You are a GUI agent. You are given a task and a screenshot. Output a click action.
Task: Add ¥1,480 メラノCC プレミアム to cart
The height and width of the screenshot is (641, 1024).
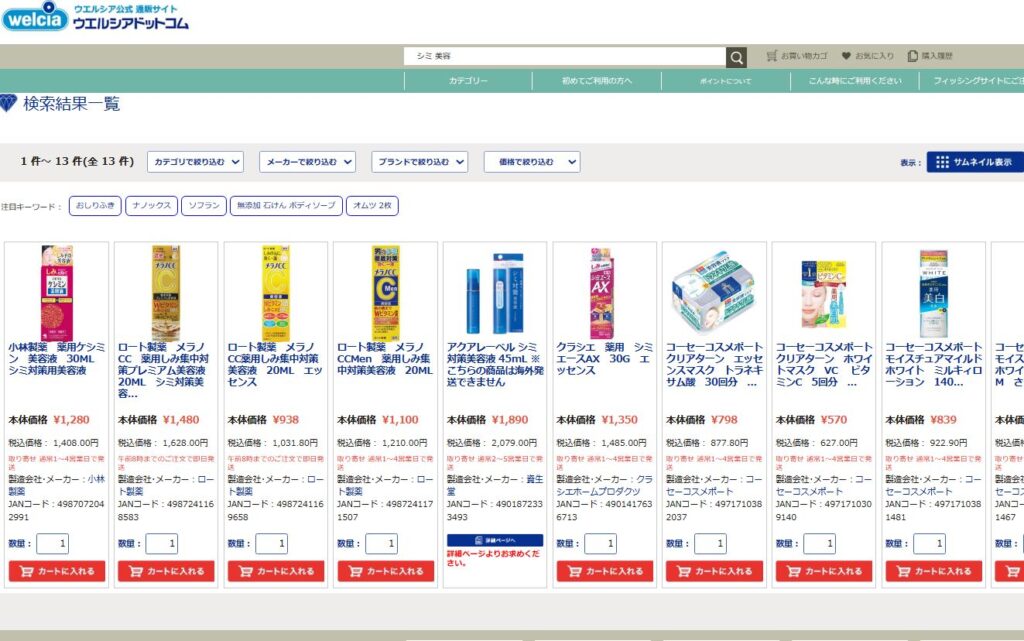coord(167,571)
